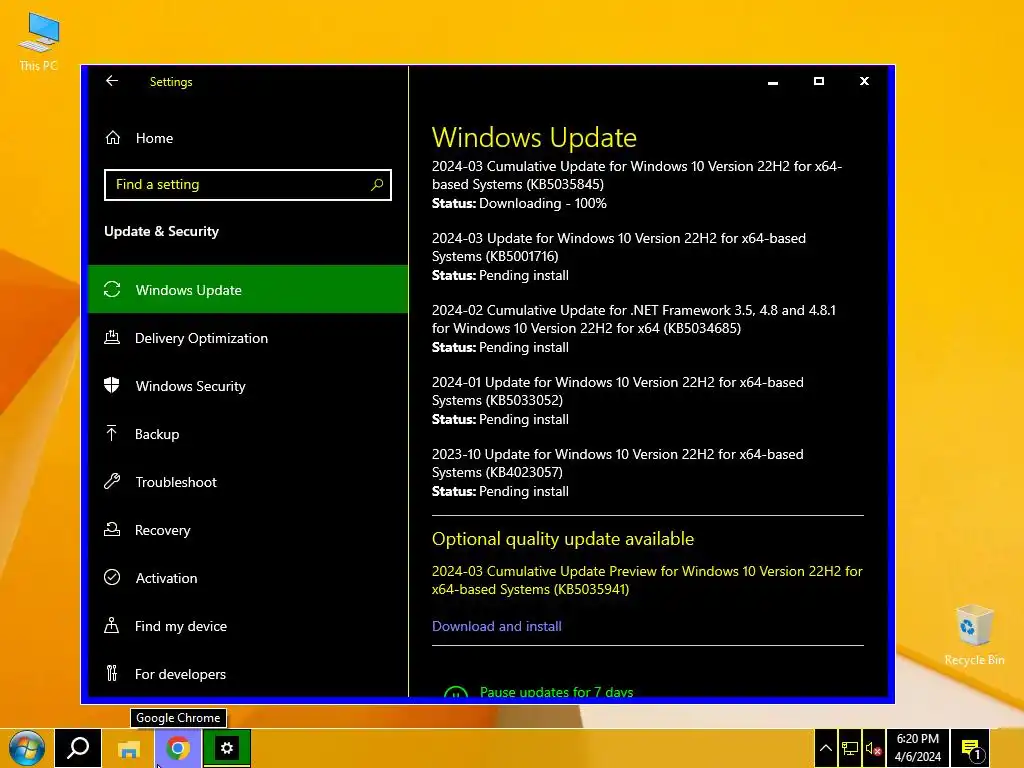Click the Delivery Optimization icon

pos(112,338)
